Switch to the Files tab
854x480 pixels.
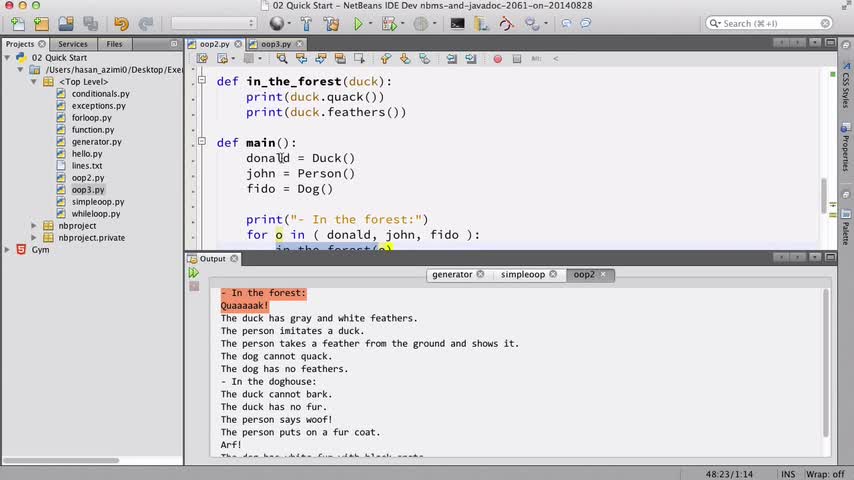[x=114, y=44]
